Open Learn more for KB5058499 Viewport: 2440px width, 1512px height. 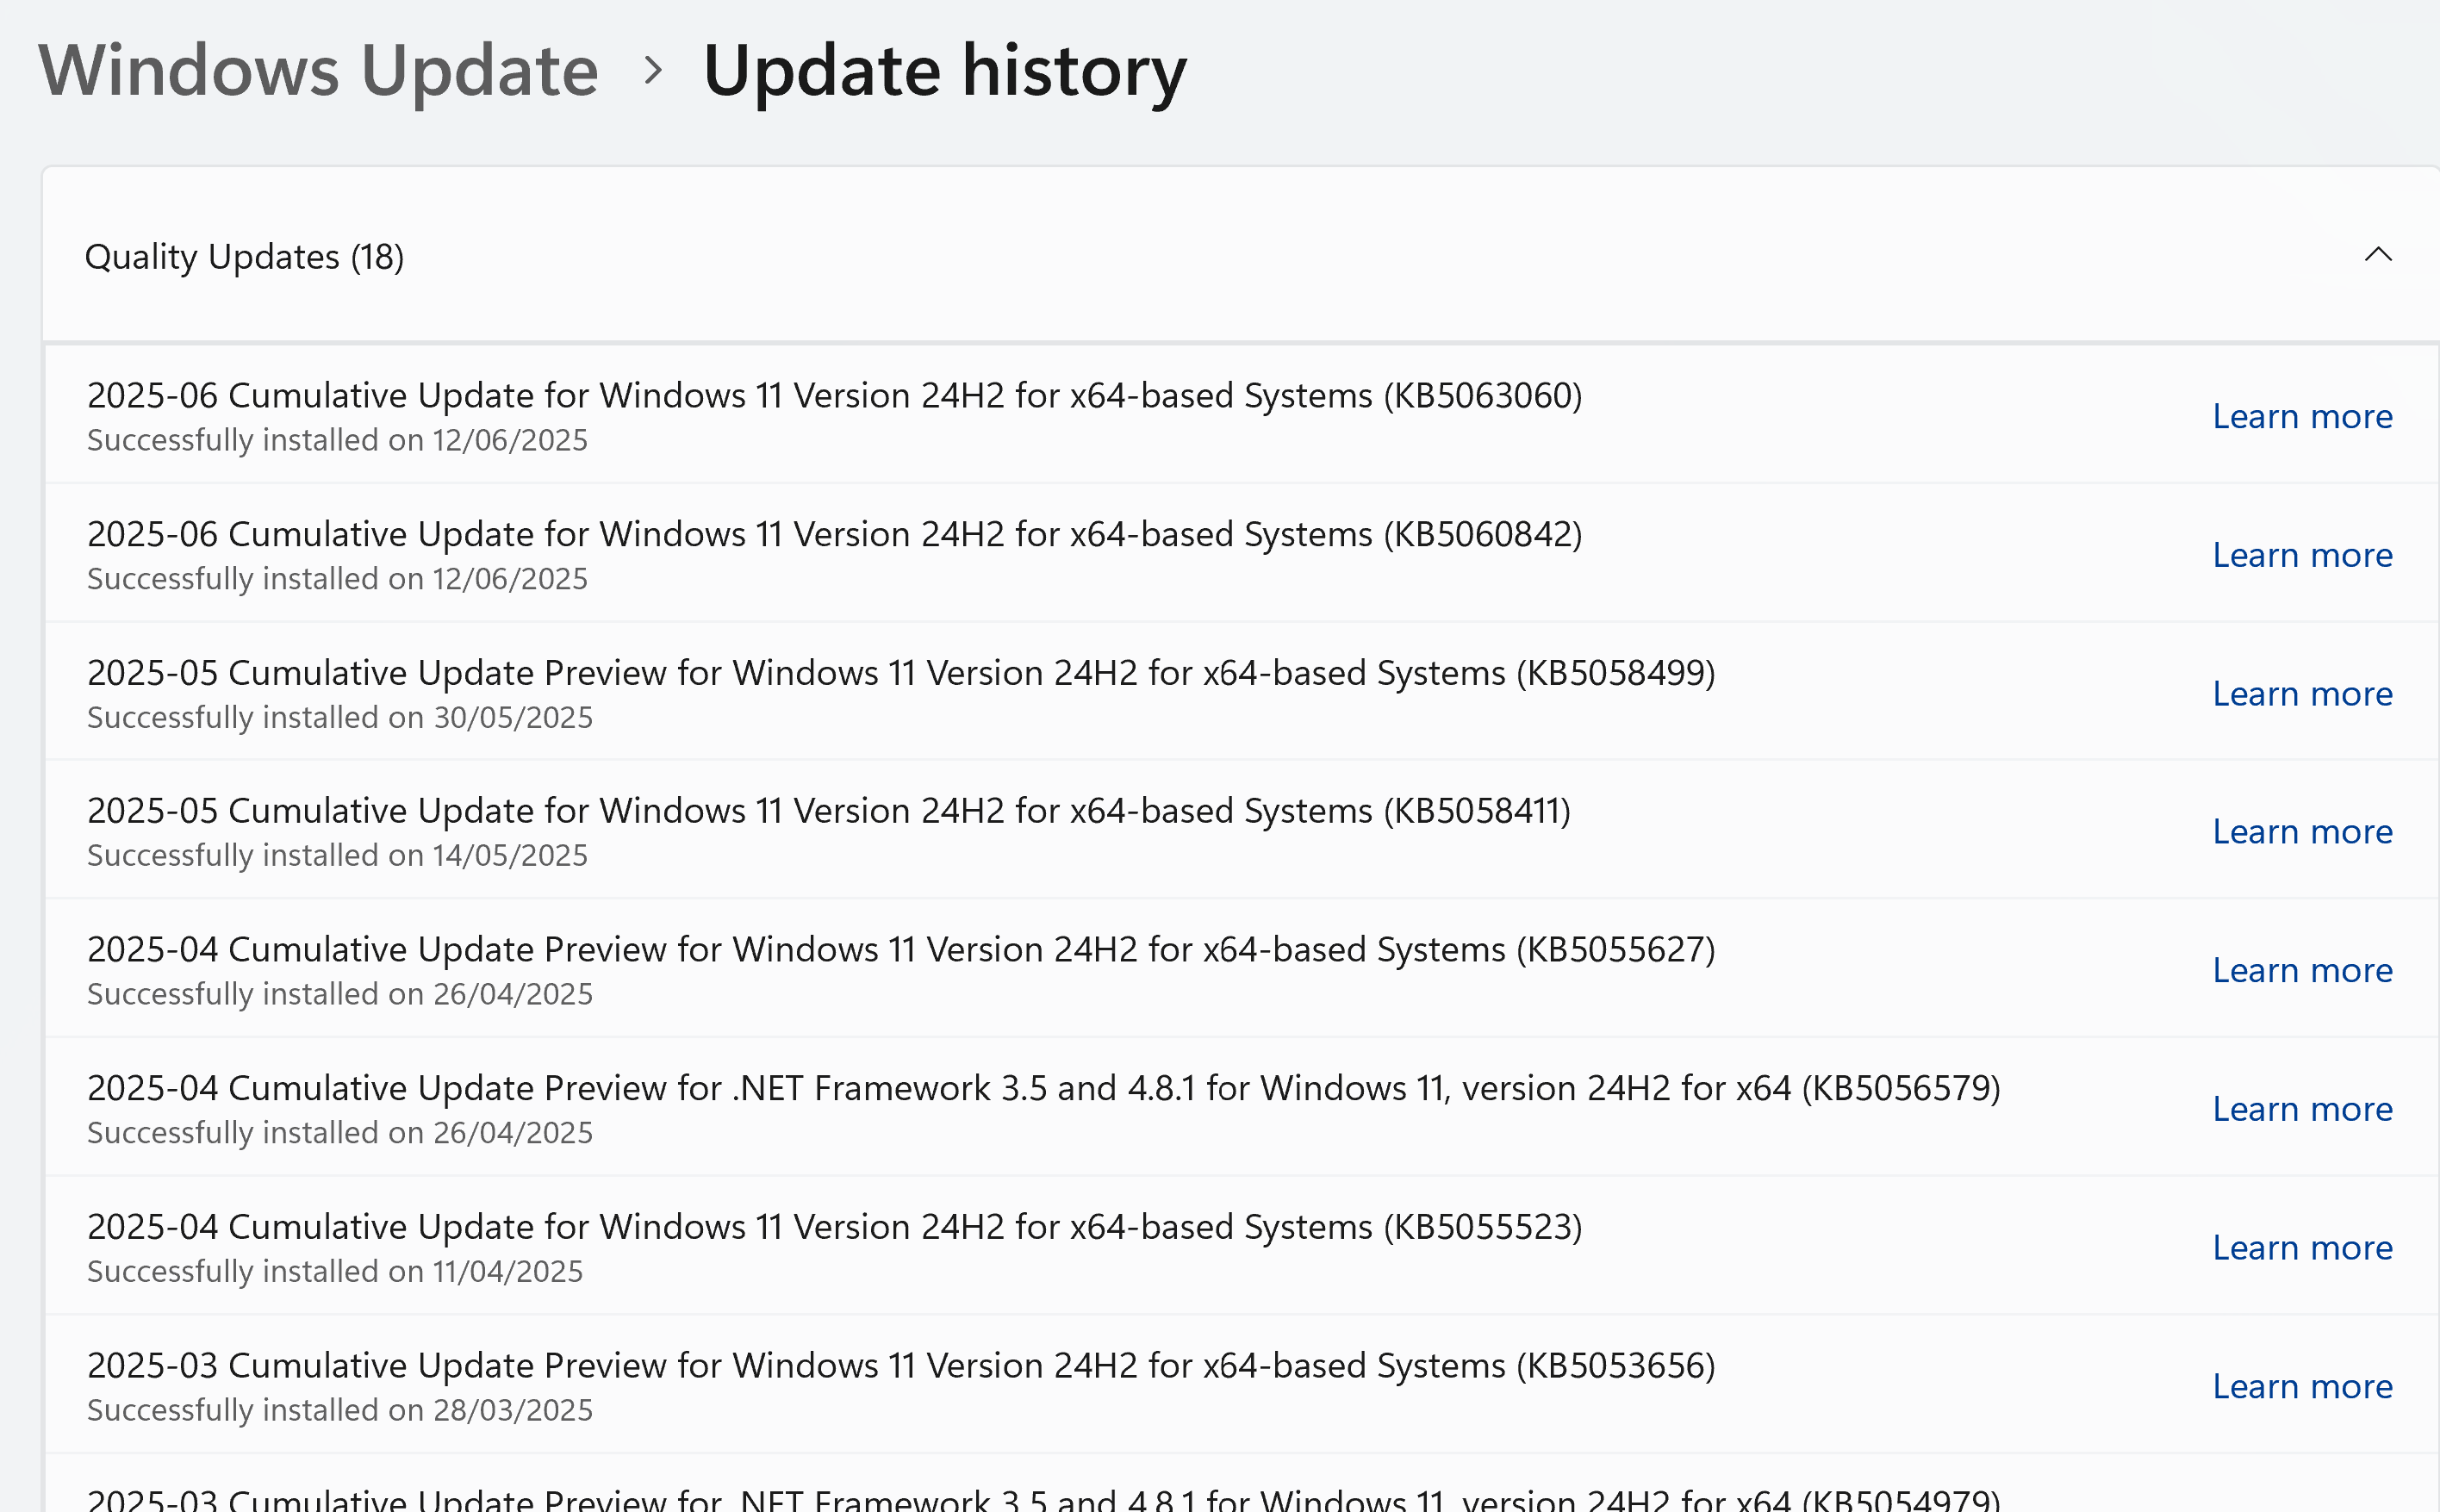coord(2302,694)
